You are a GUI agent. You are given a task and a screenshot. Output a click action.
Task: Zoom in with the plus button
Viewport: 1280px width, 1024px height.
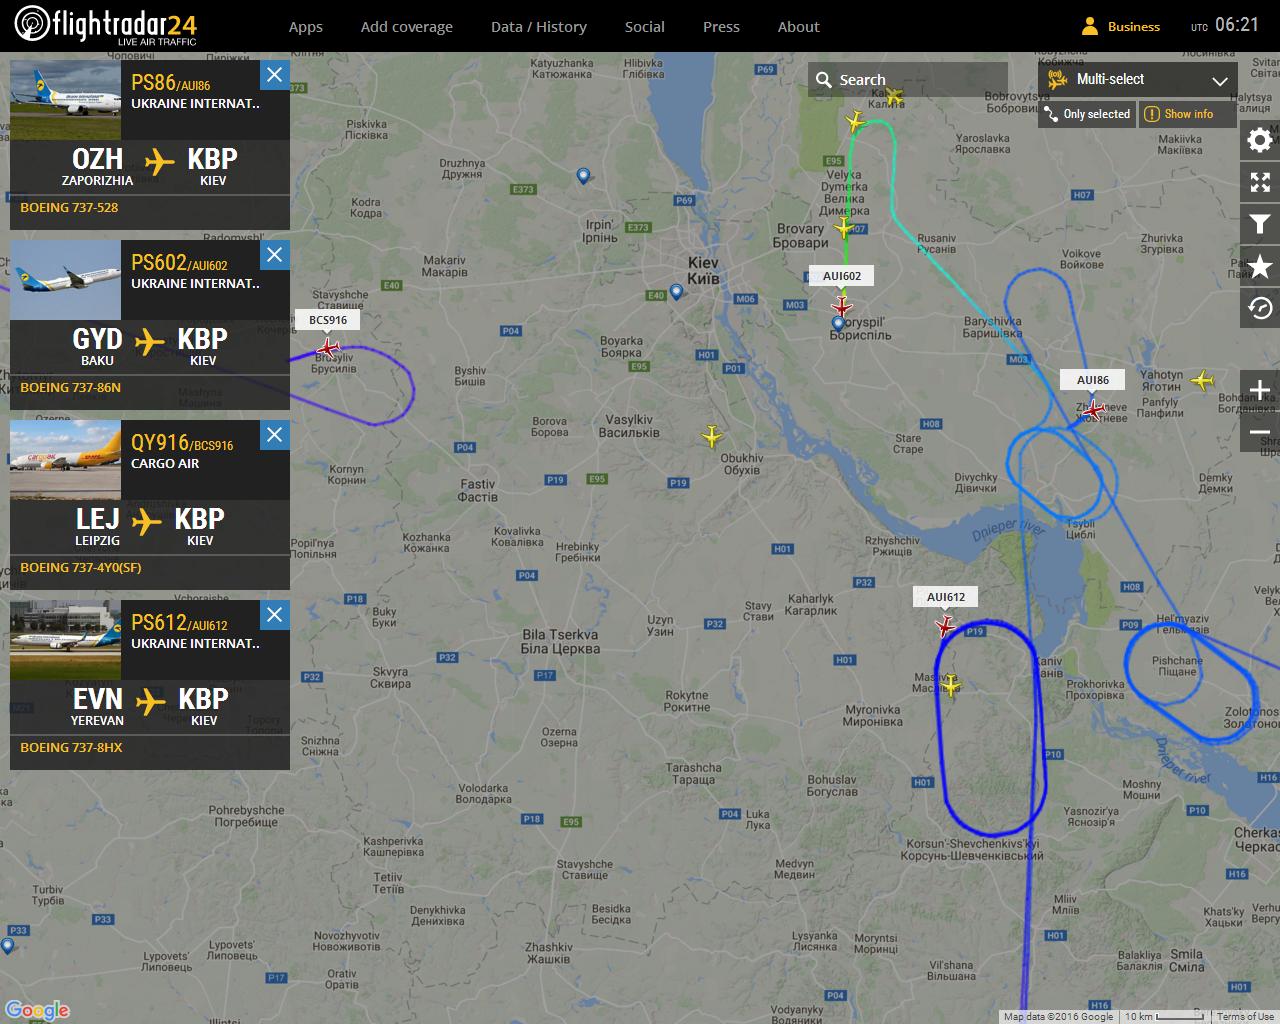click(1260, 390)
